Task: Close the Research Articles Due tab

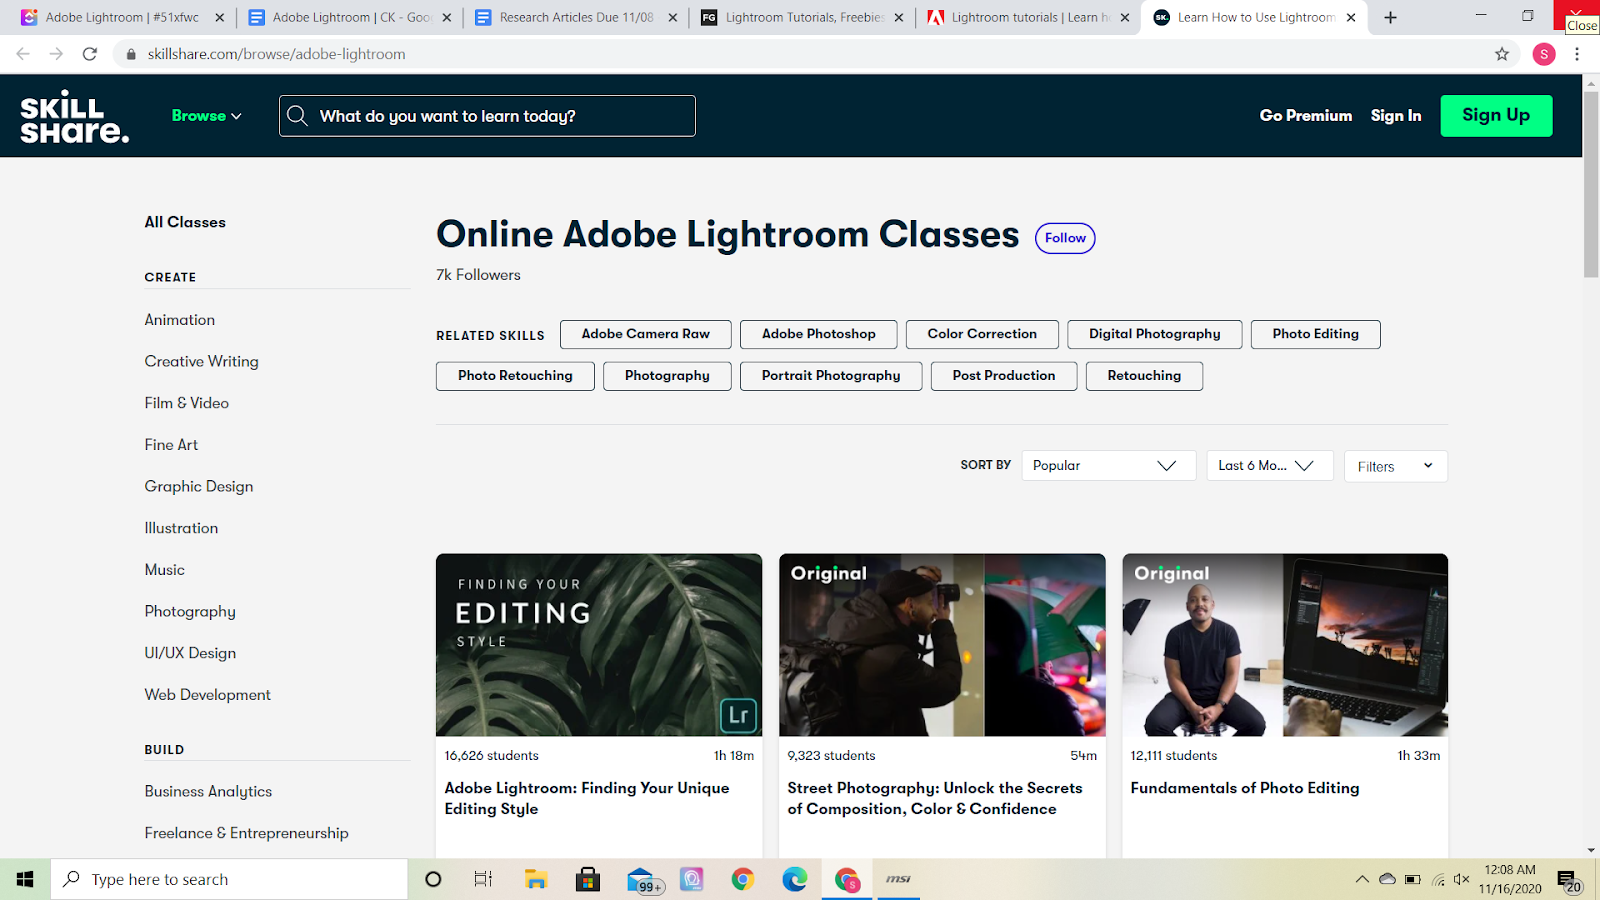Action: (673, 17)
